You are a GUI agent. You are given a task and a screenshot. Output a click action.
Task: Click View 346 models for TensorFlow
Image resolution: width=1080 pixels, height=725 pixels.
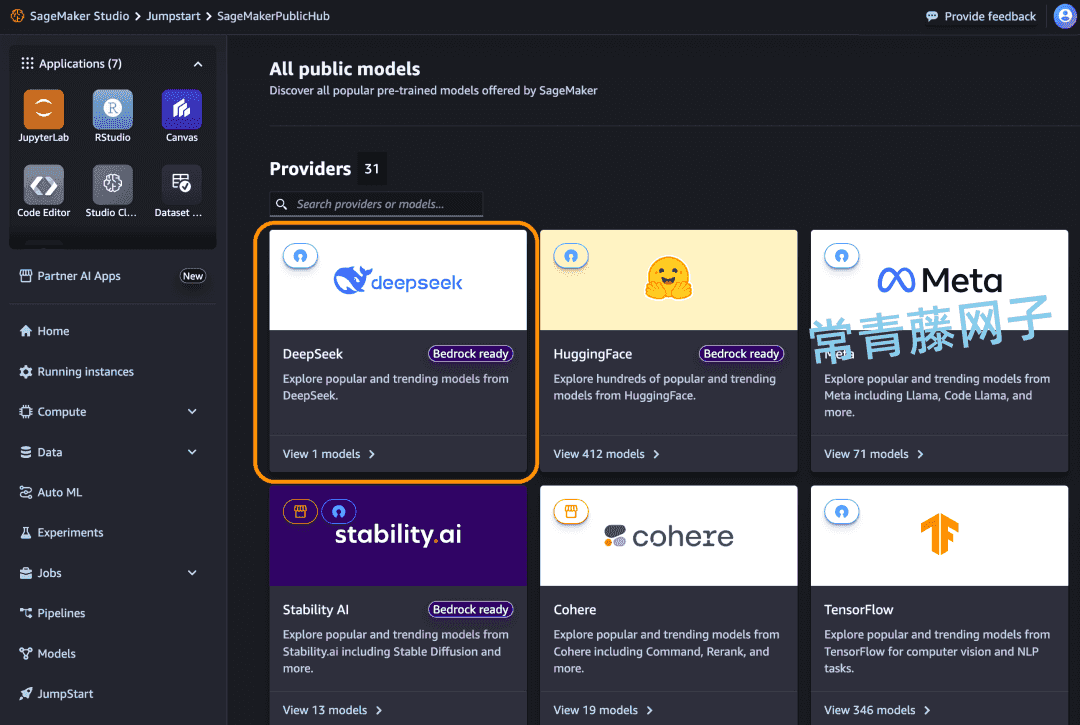click(877, 710)
